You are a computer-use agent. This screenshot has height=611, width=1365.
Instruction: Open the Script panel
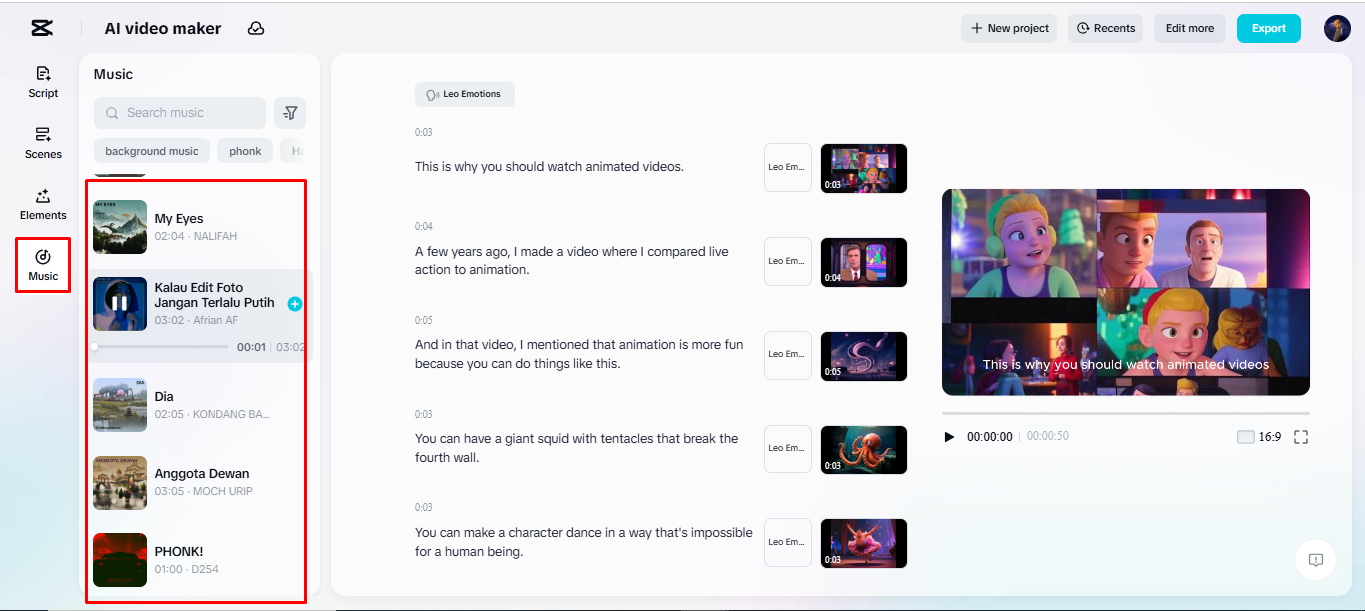coord(43,82)
